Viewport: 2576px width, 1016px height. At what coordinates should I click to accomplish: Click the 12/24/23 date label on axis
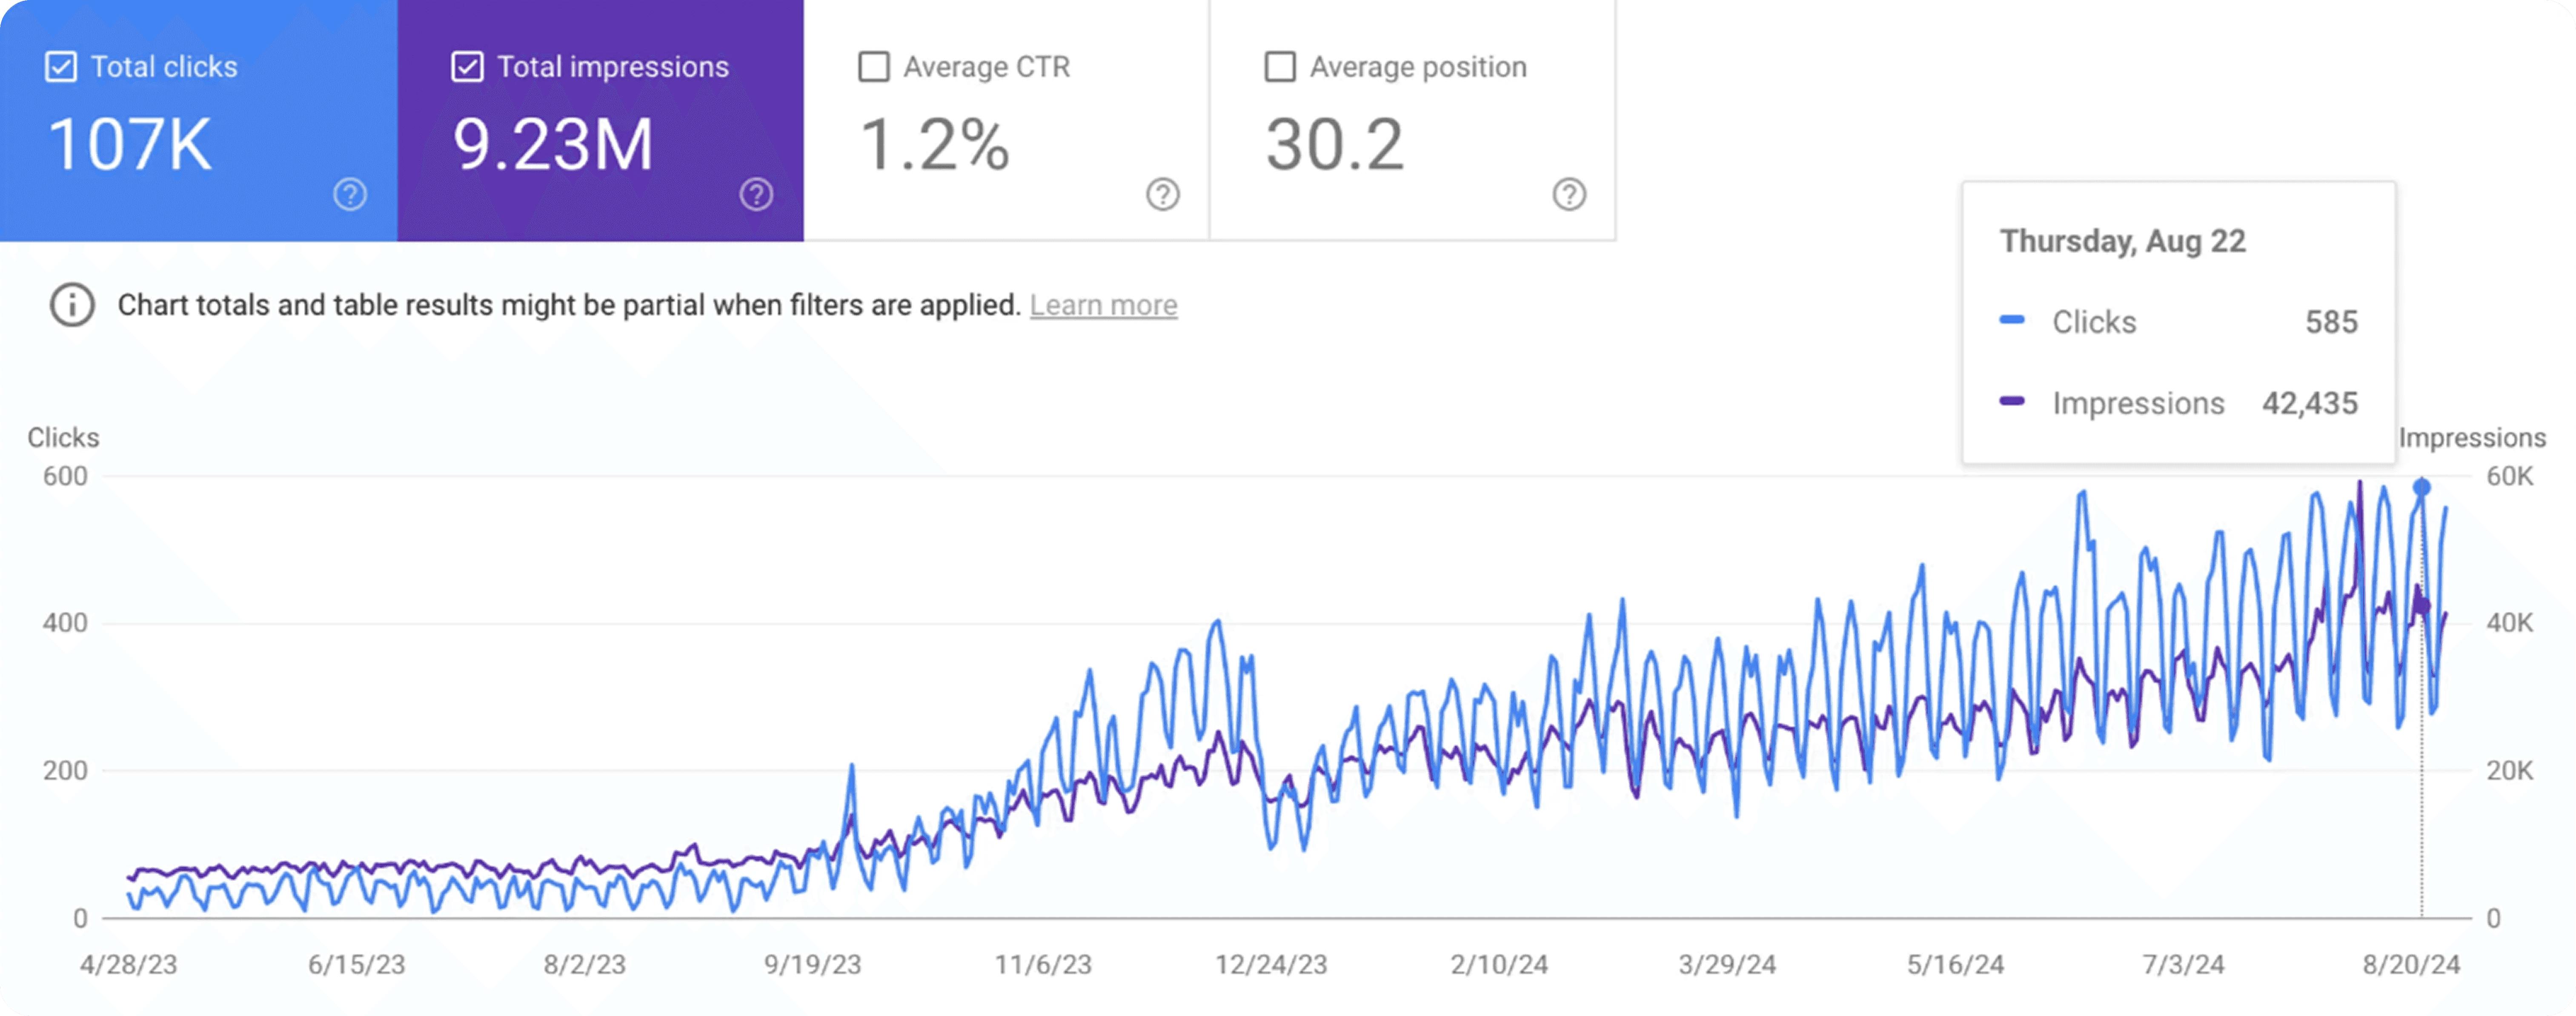(1270, 965)
